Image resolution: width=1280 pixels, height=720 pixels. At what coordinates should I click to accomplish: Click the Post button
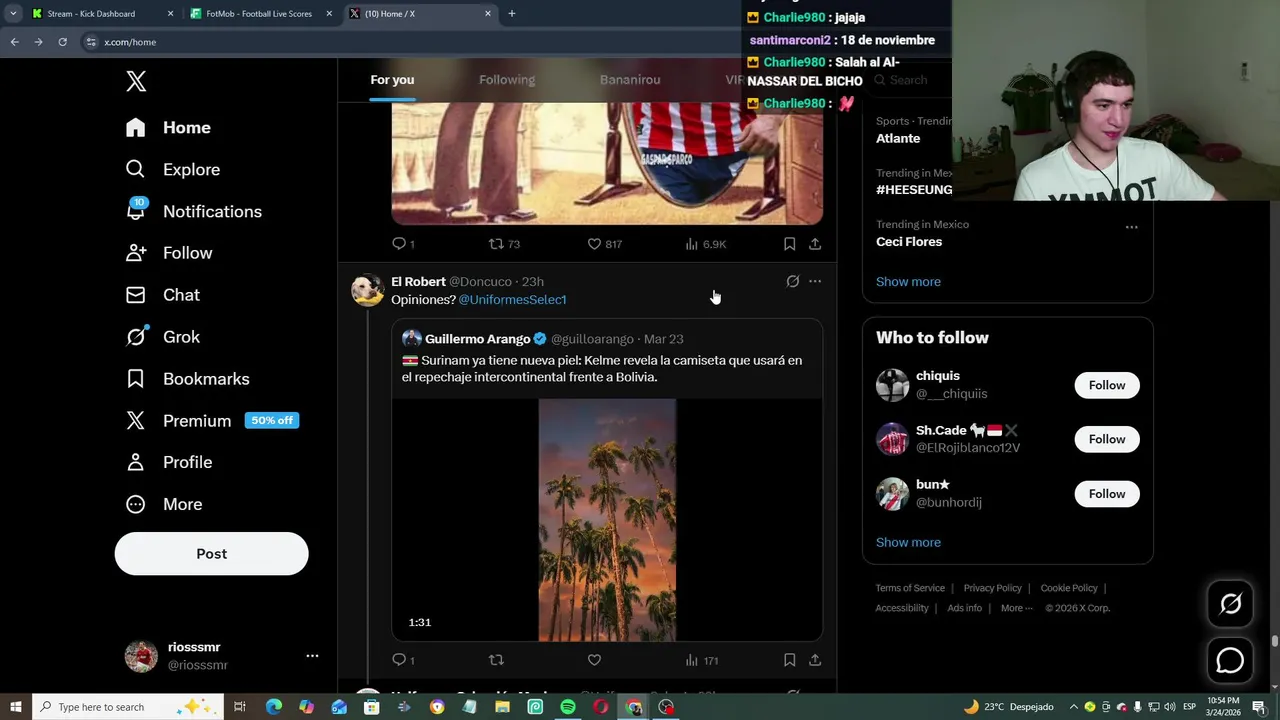(211, 554)
